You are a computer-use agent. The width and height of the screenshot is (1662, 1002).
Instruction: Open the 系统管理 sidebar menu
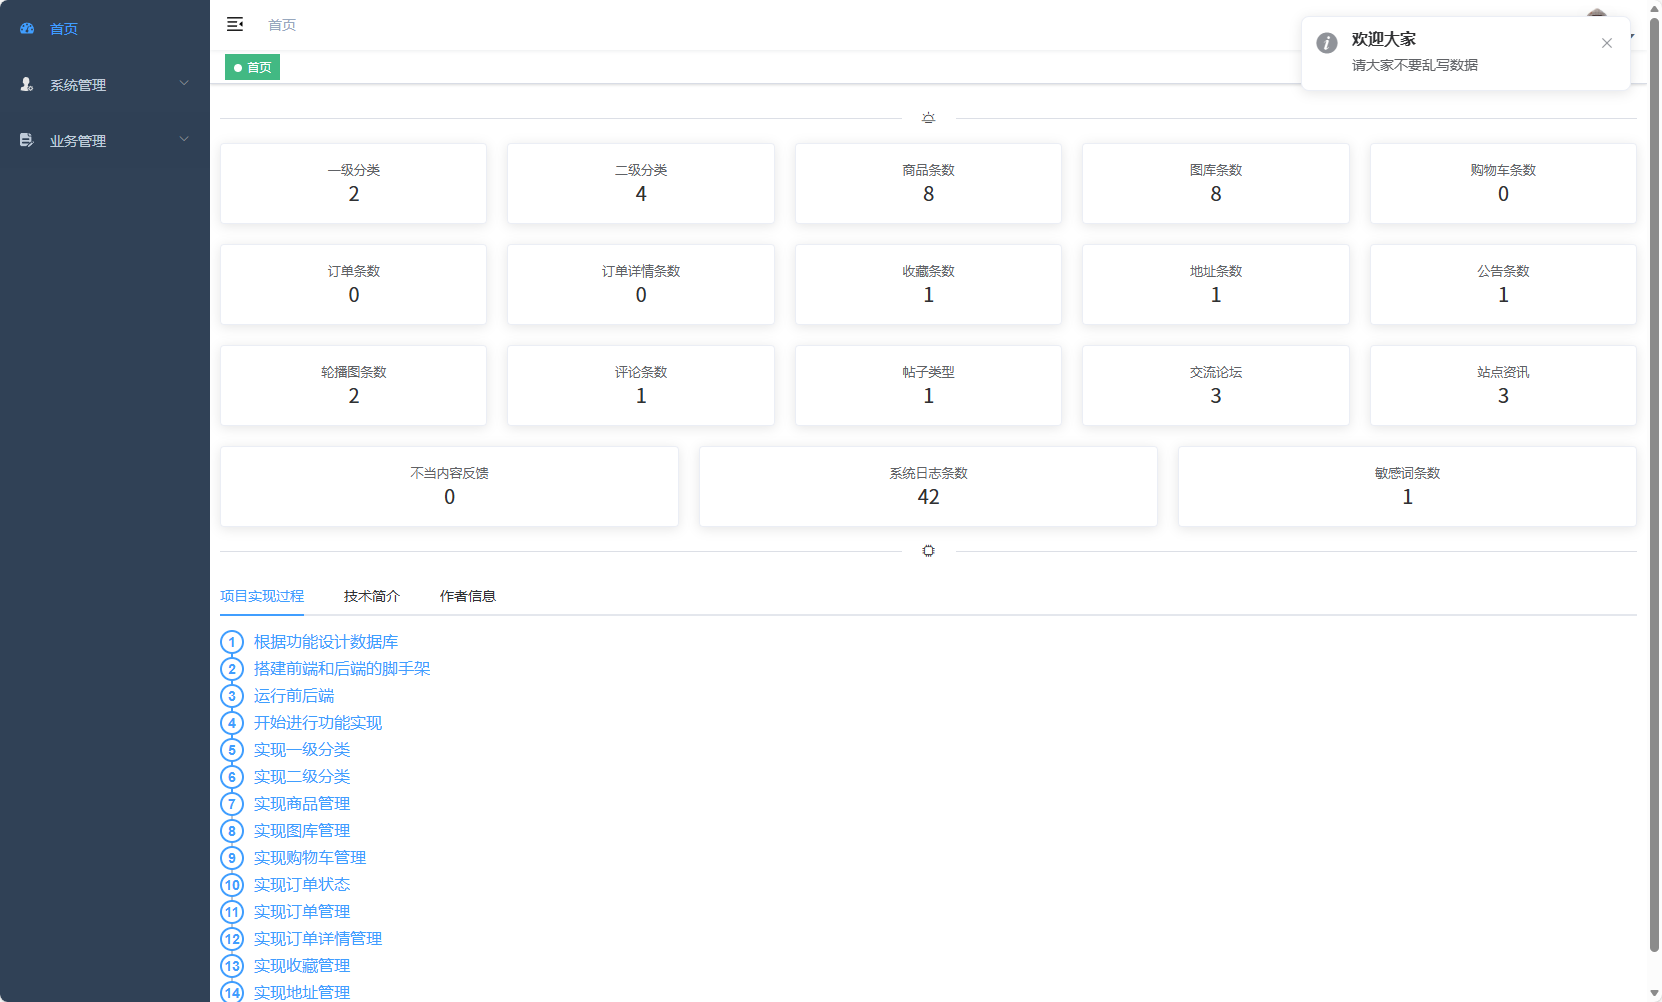[105, 85]
